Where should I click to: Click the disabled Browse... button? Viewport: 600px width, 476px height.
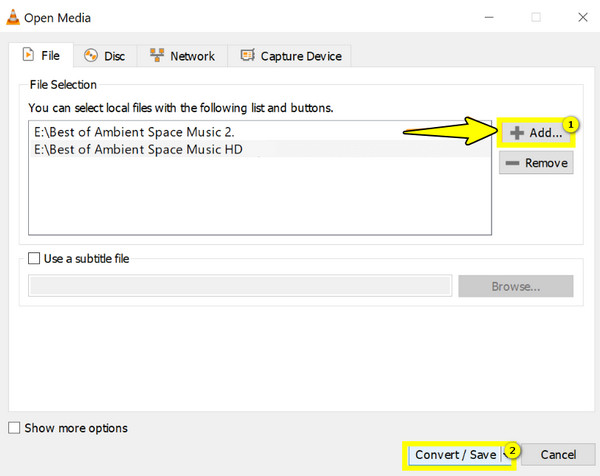point(515,286)
